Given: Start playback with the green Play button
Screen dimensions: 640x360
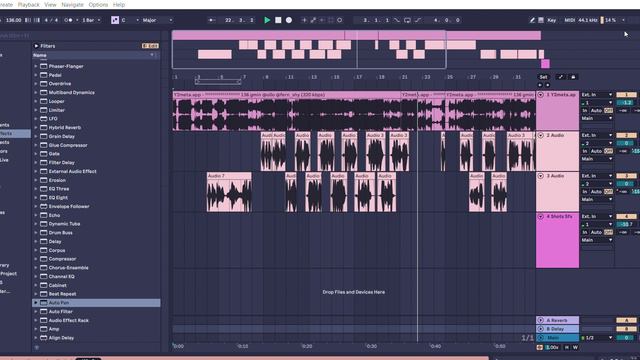Looking at the screenshot, I should (267, 20).
